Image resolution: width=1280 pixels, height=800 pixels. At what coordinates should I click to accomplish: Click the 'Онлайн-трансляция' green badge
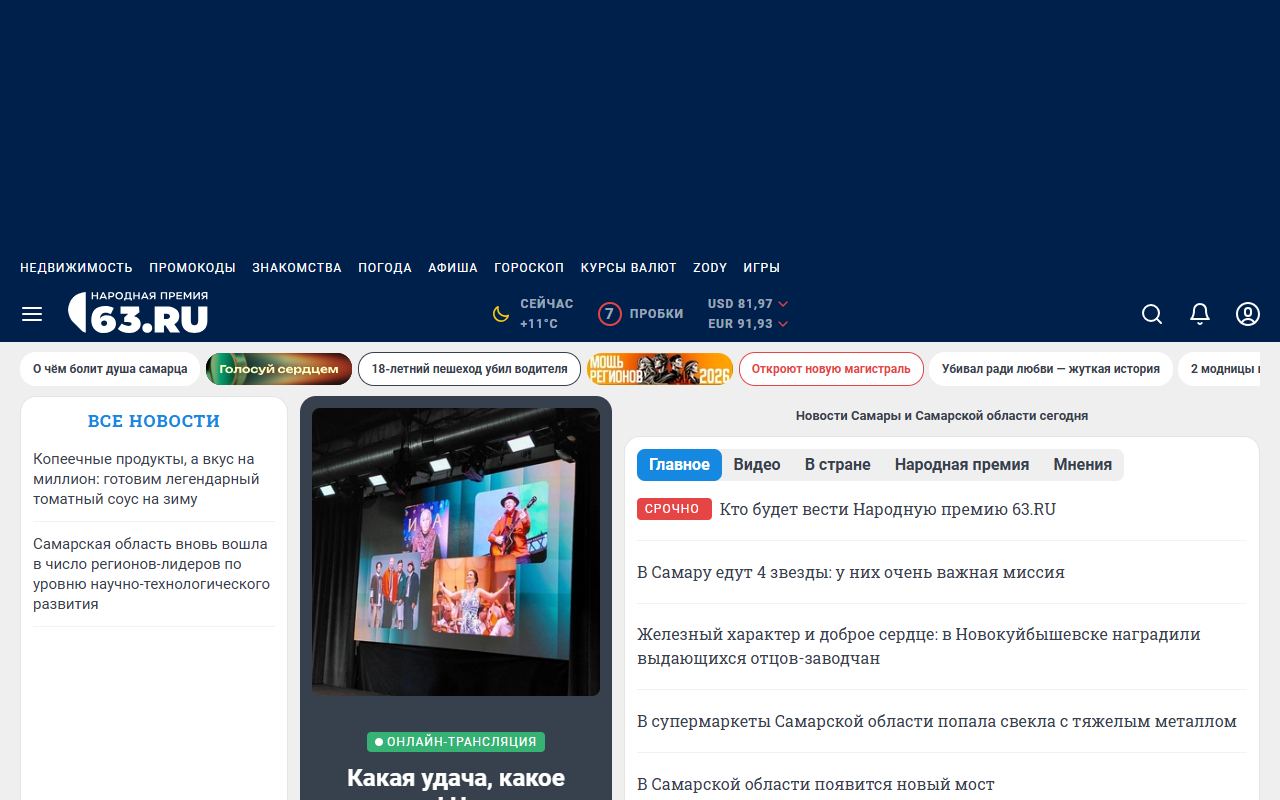[x=456, y=742]
